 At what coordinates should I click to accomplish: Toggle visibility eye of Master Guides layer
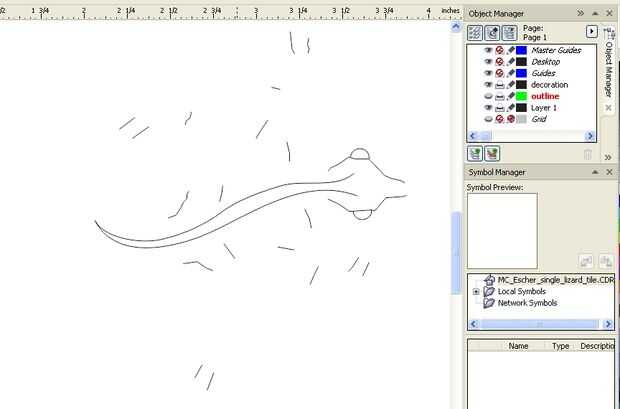pyautogui.click(x=488, y=50)
